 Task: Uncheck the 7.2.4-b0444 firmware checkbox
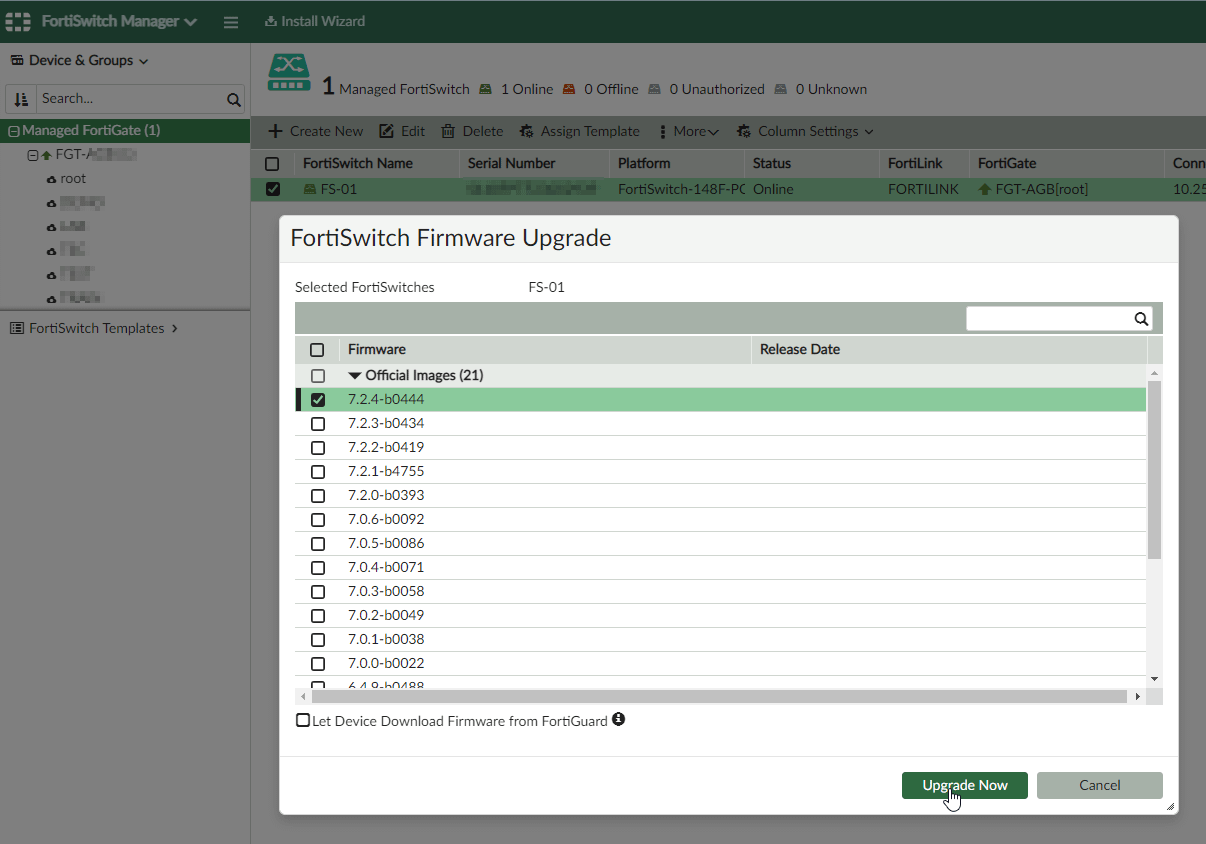[318, 399]
